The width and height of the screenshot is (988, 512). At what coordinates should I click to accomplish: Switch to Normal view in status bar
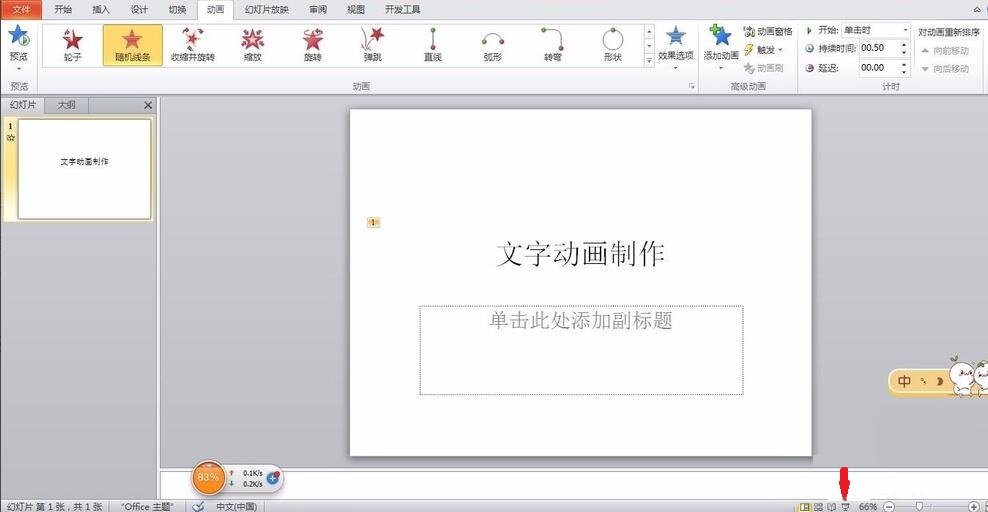click(805, 506)
